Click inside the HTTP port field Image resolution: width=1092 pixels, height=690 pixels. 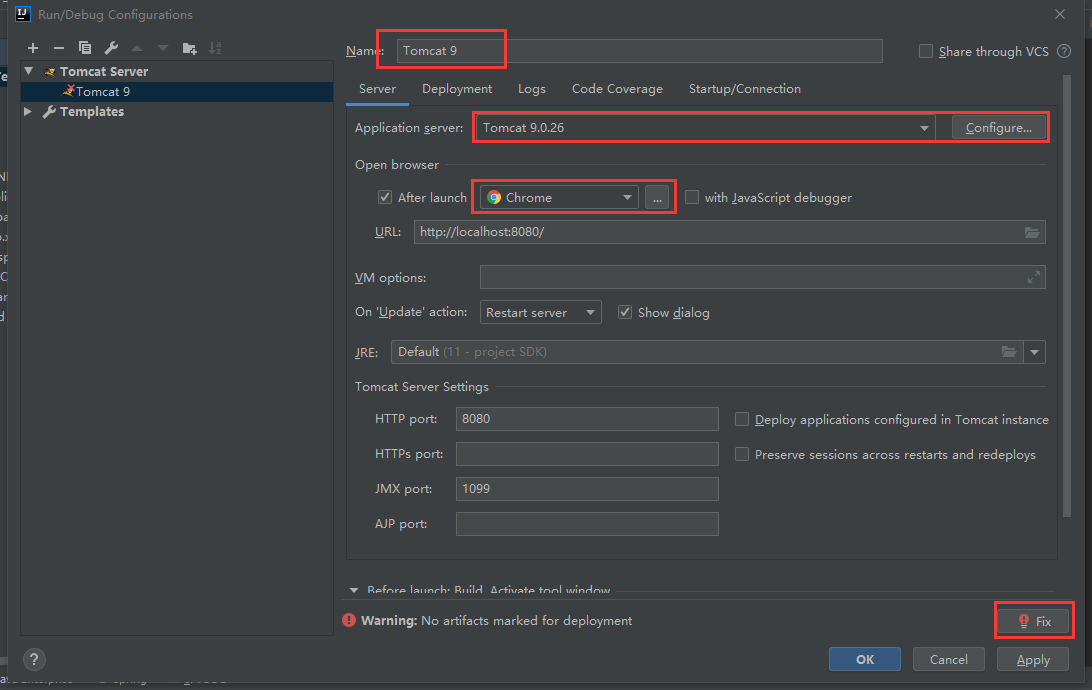click(587, 418)
